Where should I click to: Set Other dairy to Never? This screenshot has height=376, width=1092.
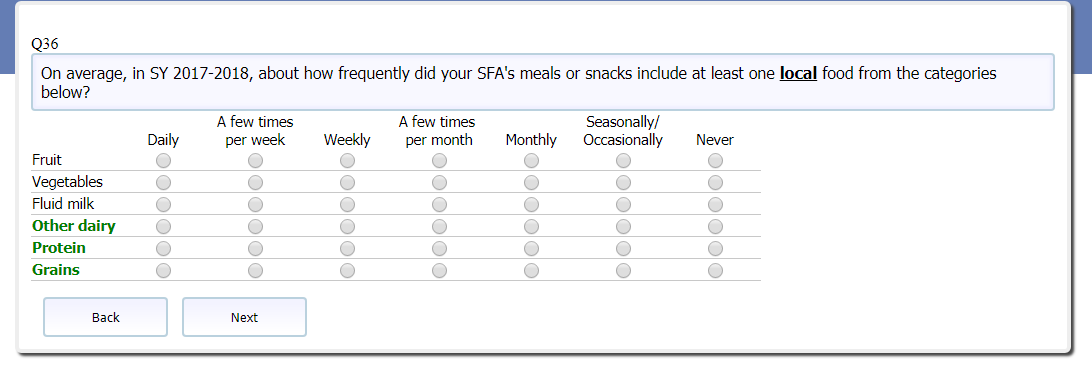(715, 227)
